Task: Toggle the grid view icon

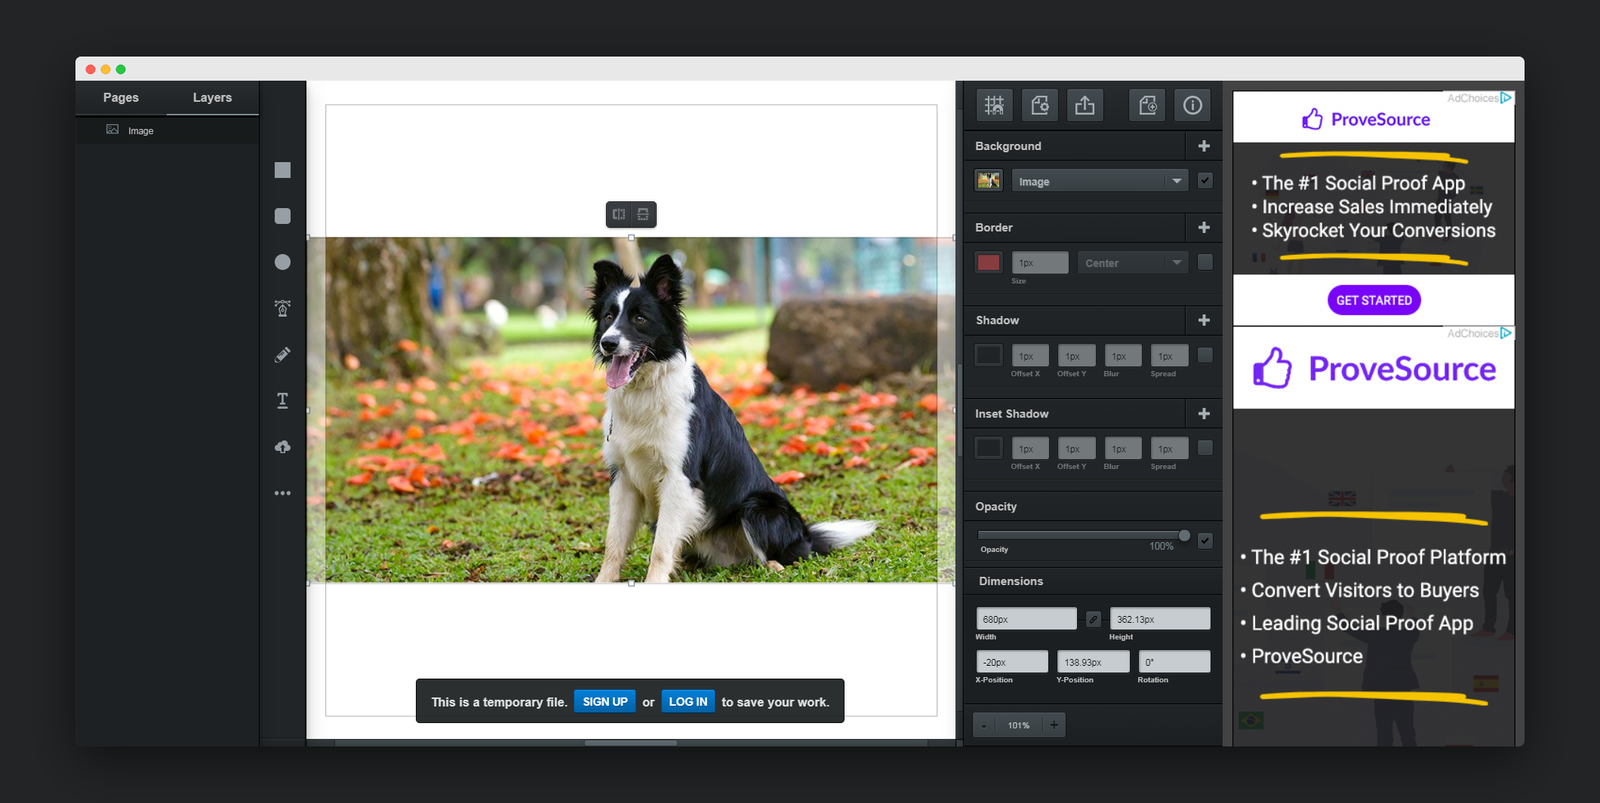Action: pos(994,105)
